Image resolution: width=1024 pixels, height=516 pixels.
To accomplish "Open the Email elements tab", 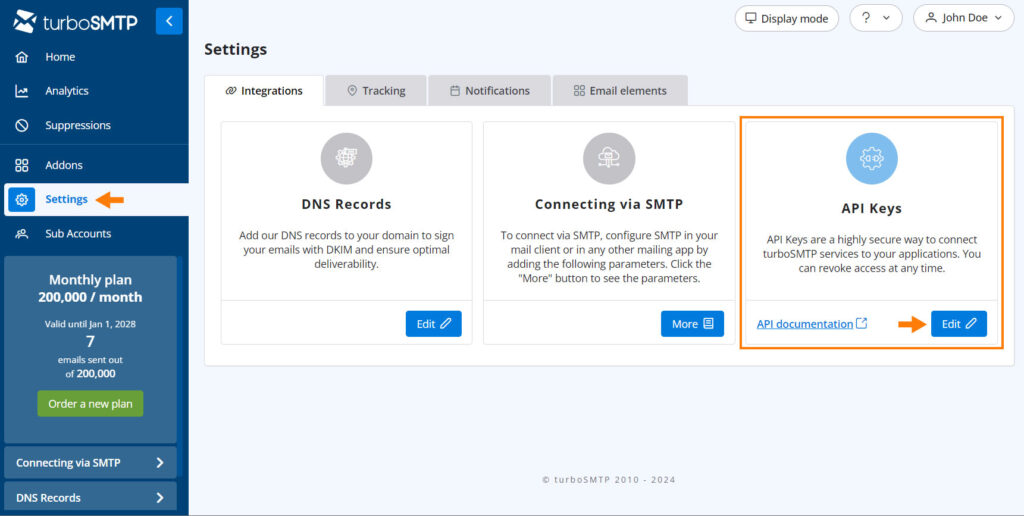I will [619, 91].
